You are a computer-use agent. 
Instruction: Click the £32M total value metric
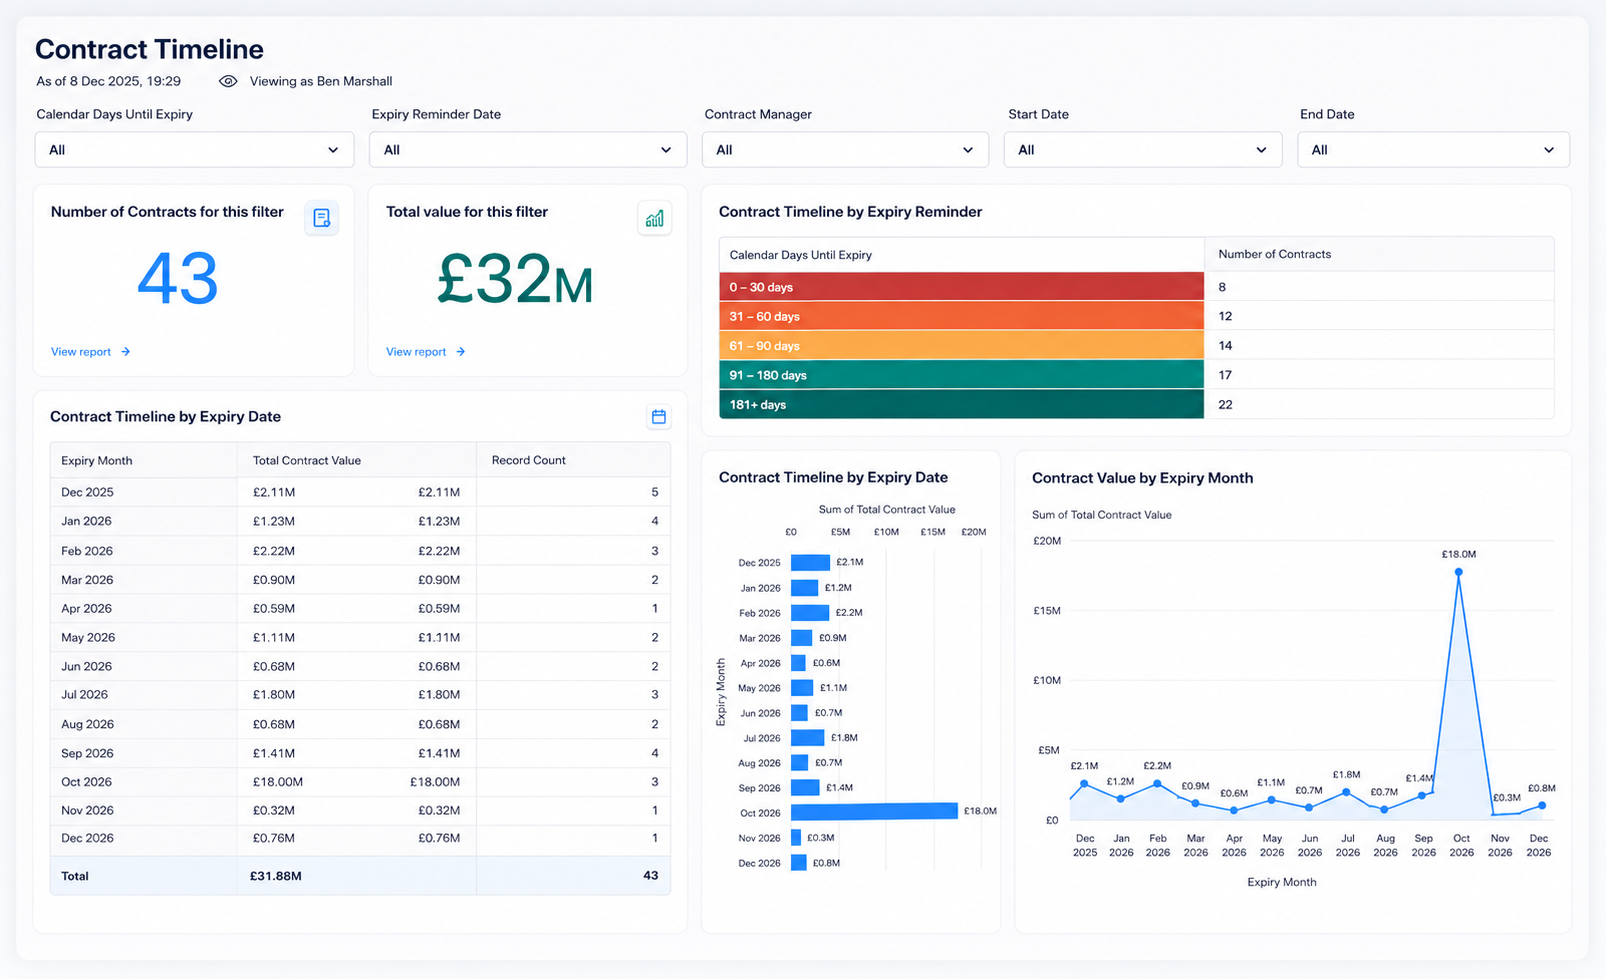click(515, 279)
